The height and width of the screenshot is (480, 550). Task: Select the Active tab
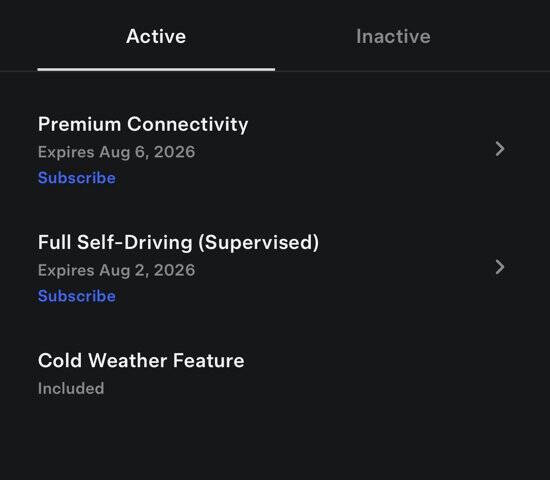[156, 36]
